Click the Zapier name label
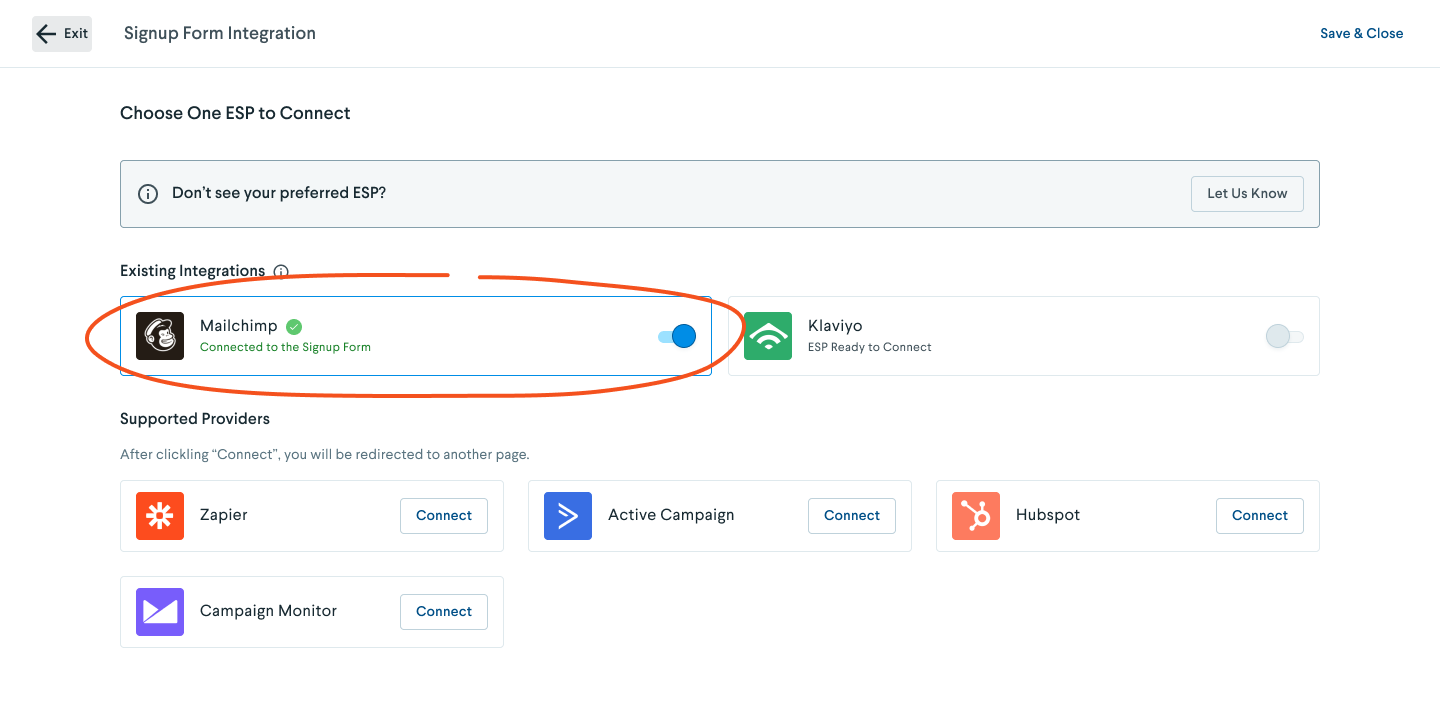The height and width of the screenshot is (719, 1440). [224, 515]
